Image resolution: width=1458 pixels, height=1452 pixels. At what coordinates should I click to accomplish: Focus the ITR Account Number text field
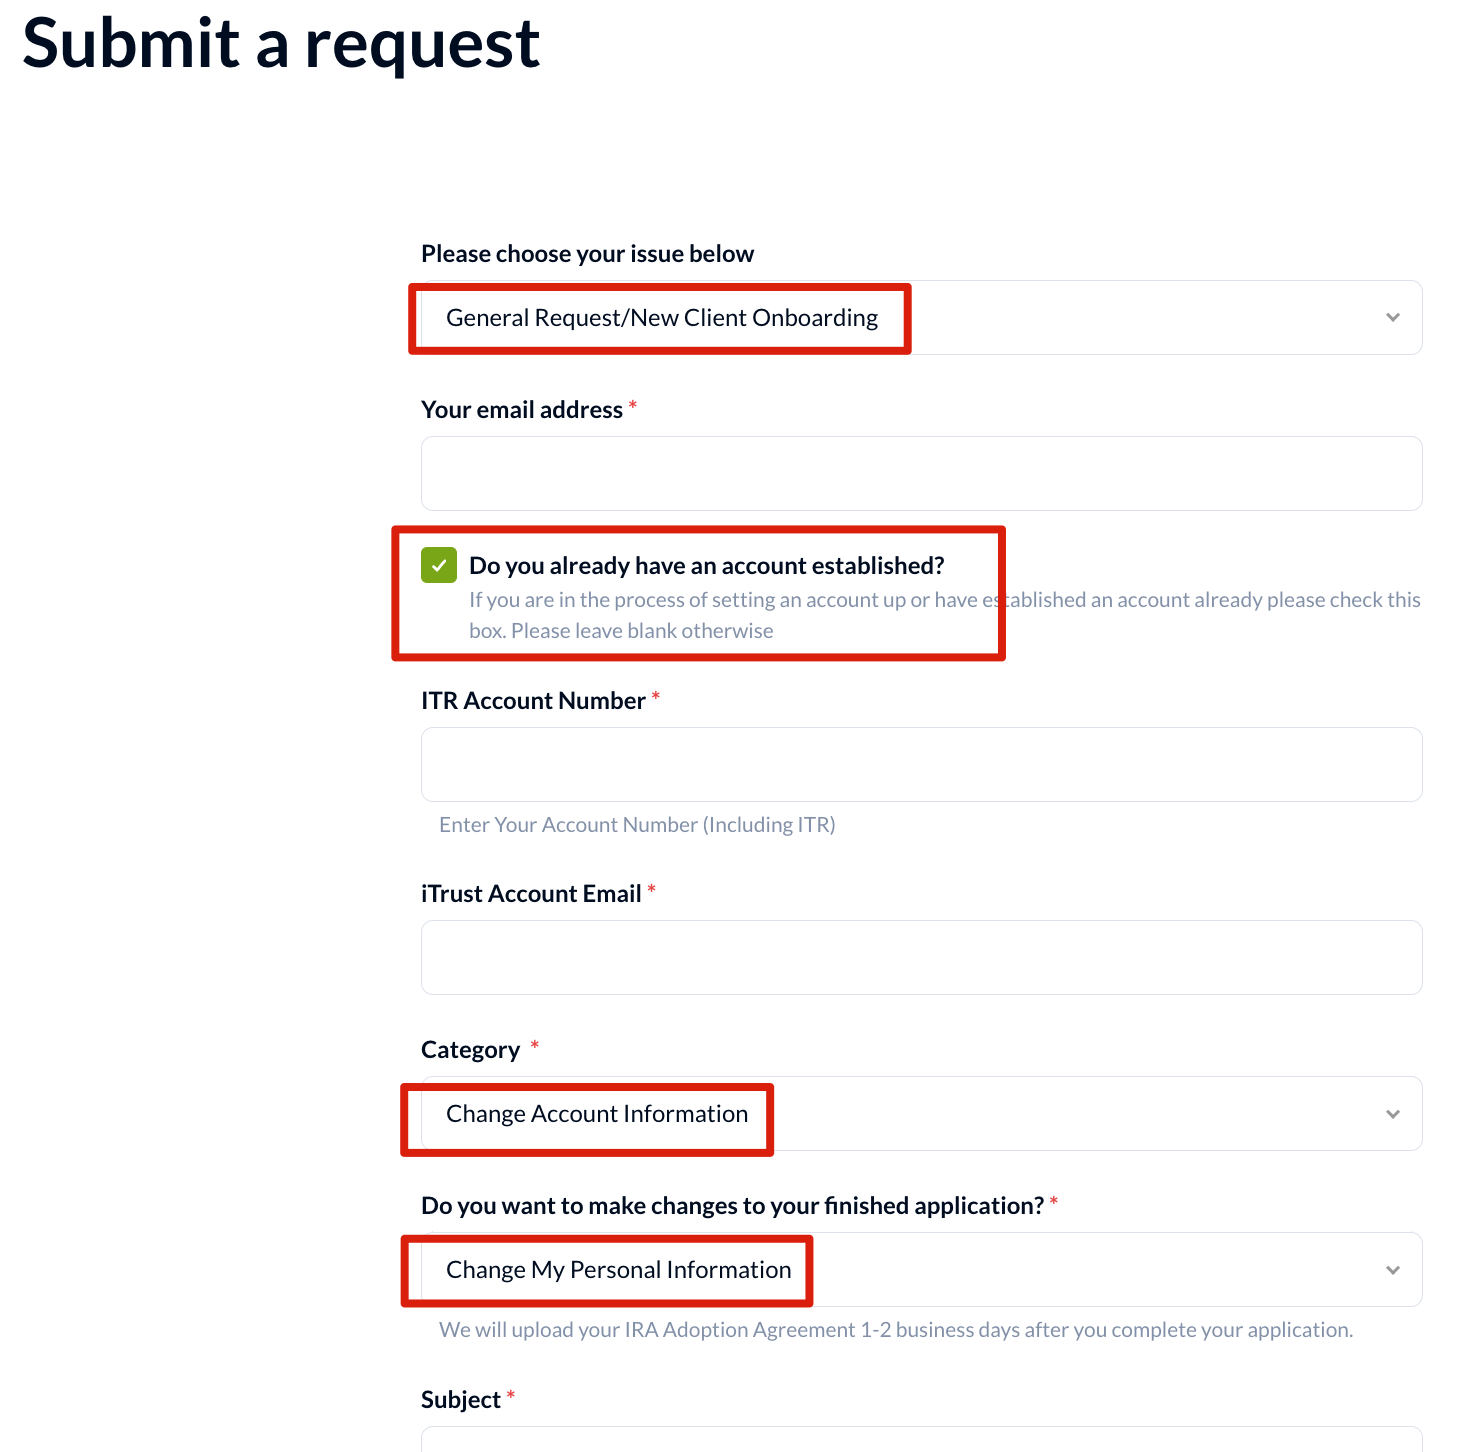tap(920, 765)
